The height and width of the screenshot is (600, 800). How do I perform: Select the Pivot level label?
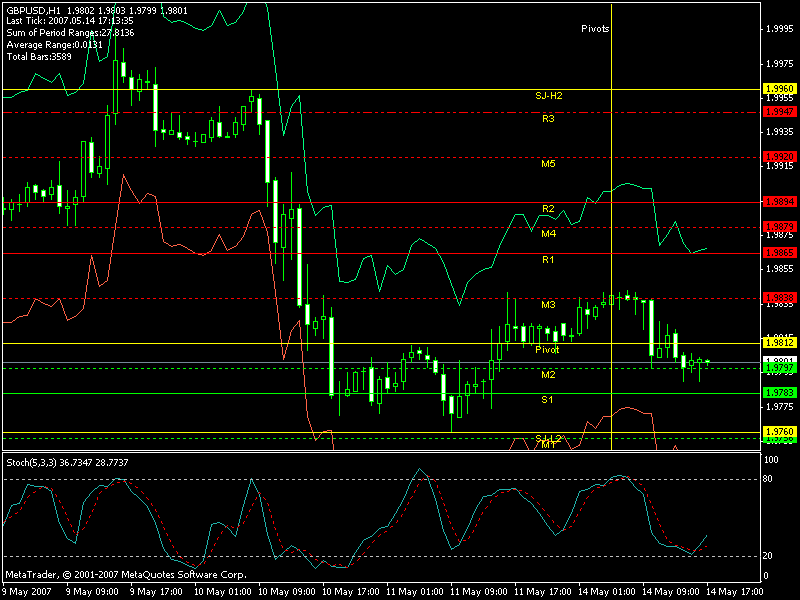click(547, 350)
